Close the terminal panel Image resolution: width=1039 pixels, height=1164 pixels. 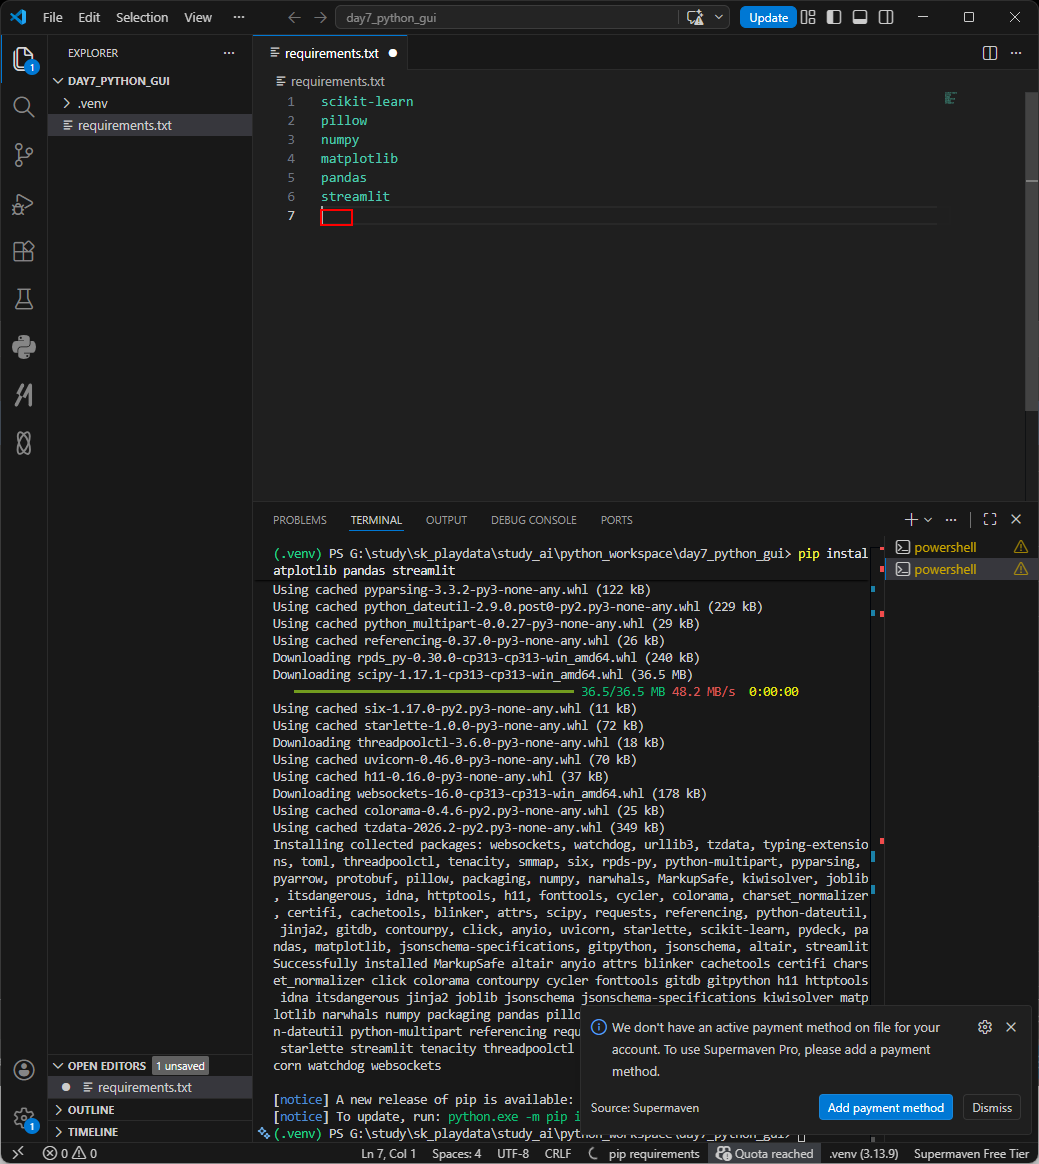click(1016, 520)
